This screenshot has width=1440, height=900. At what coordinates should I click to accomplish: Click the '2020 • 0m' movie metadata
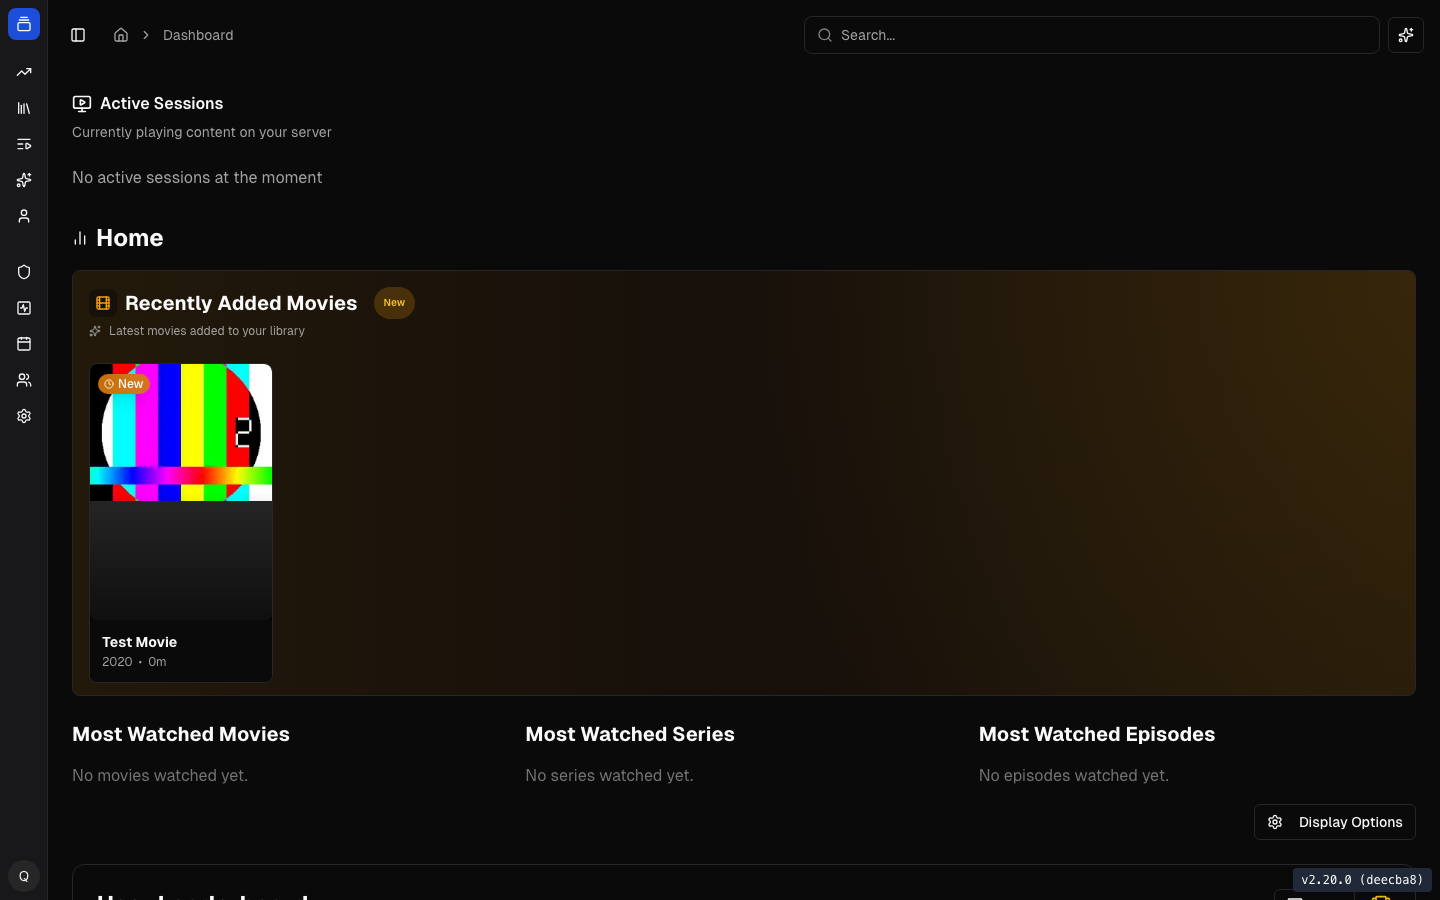click(134, 662)
